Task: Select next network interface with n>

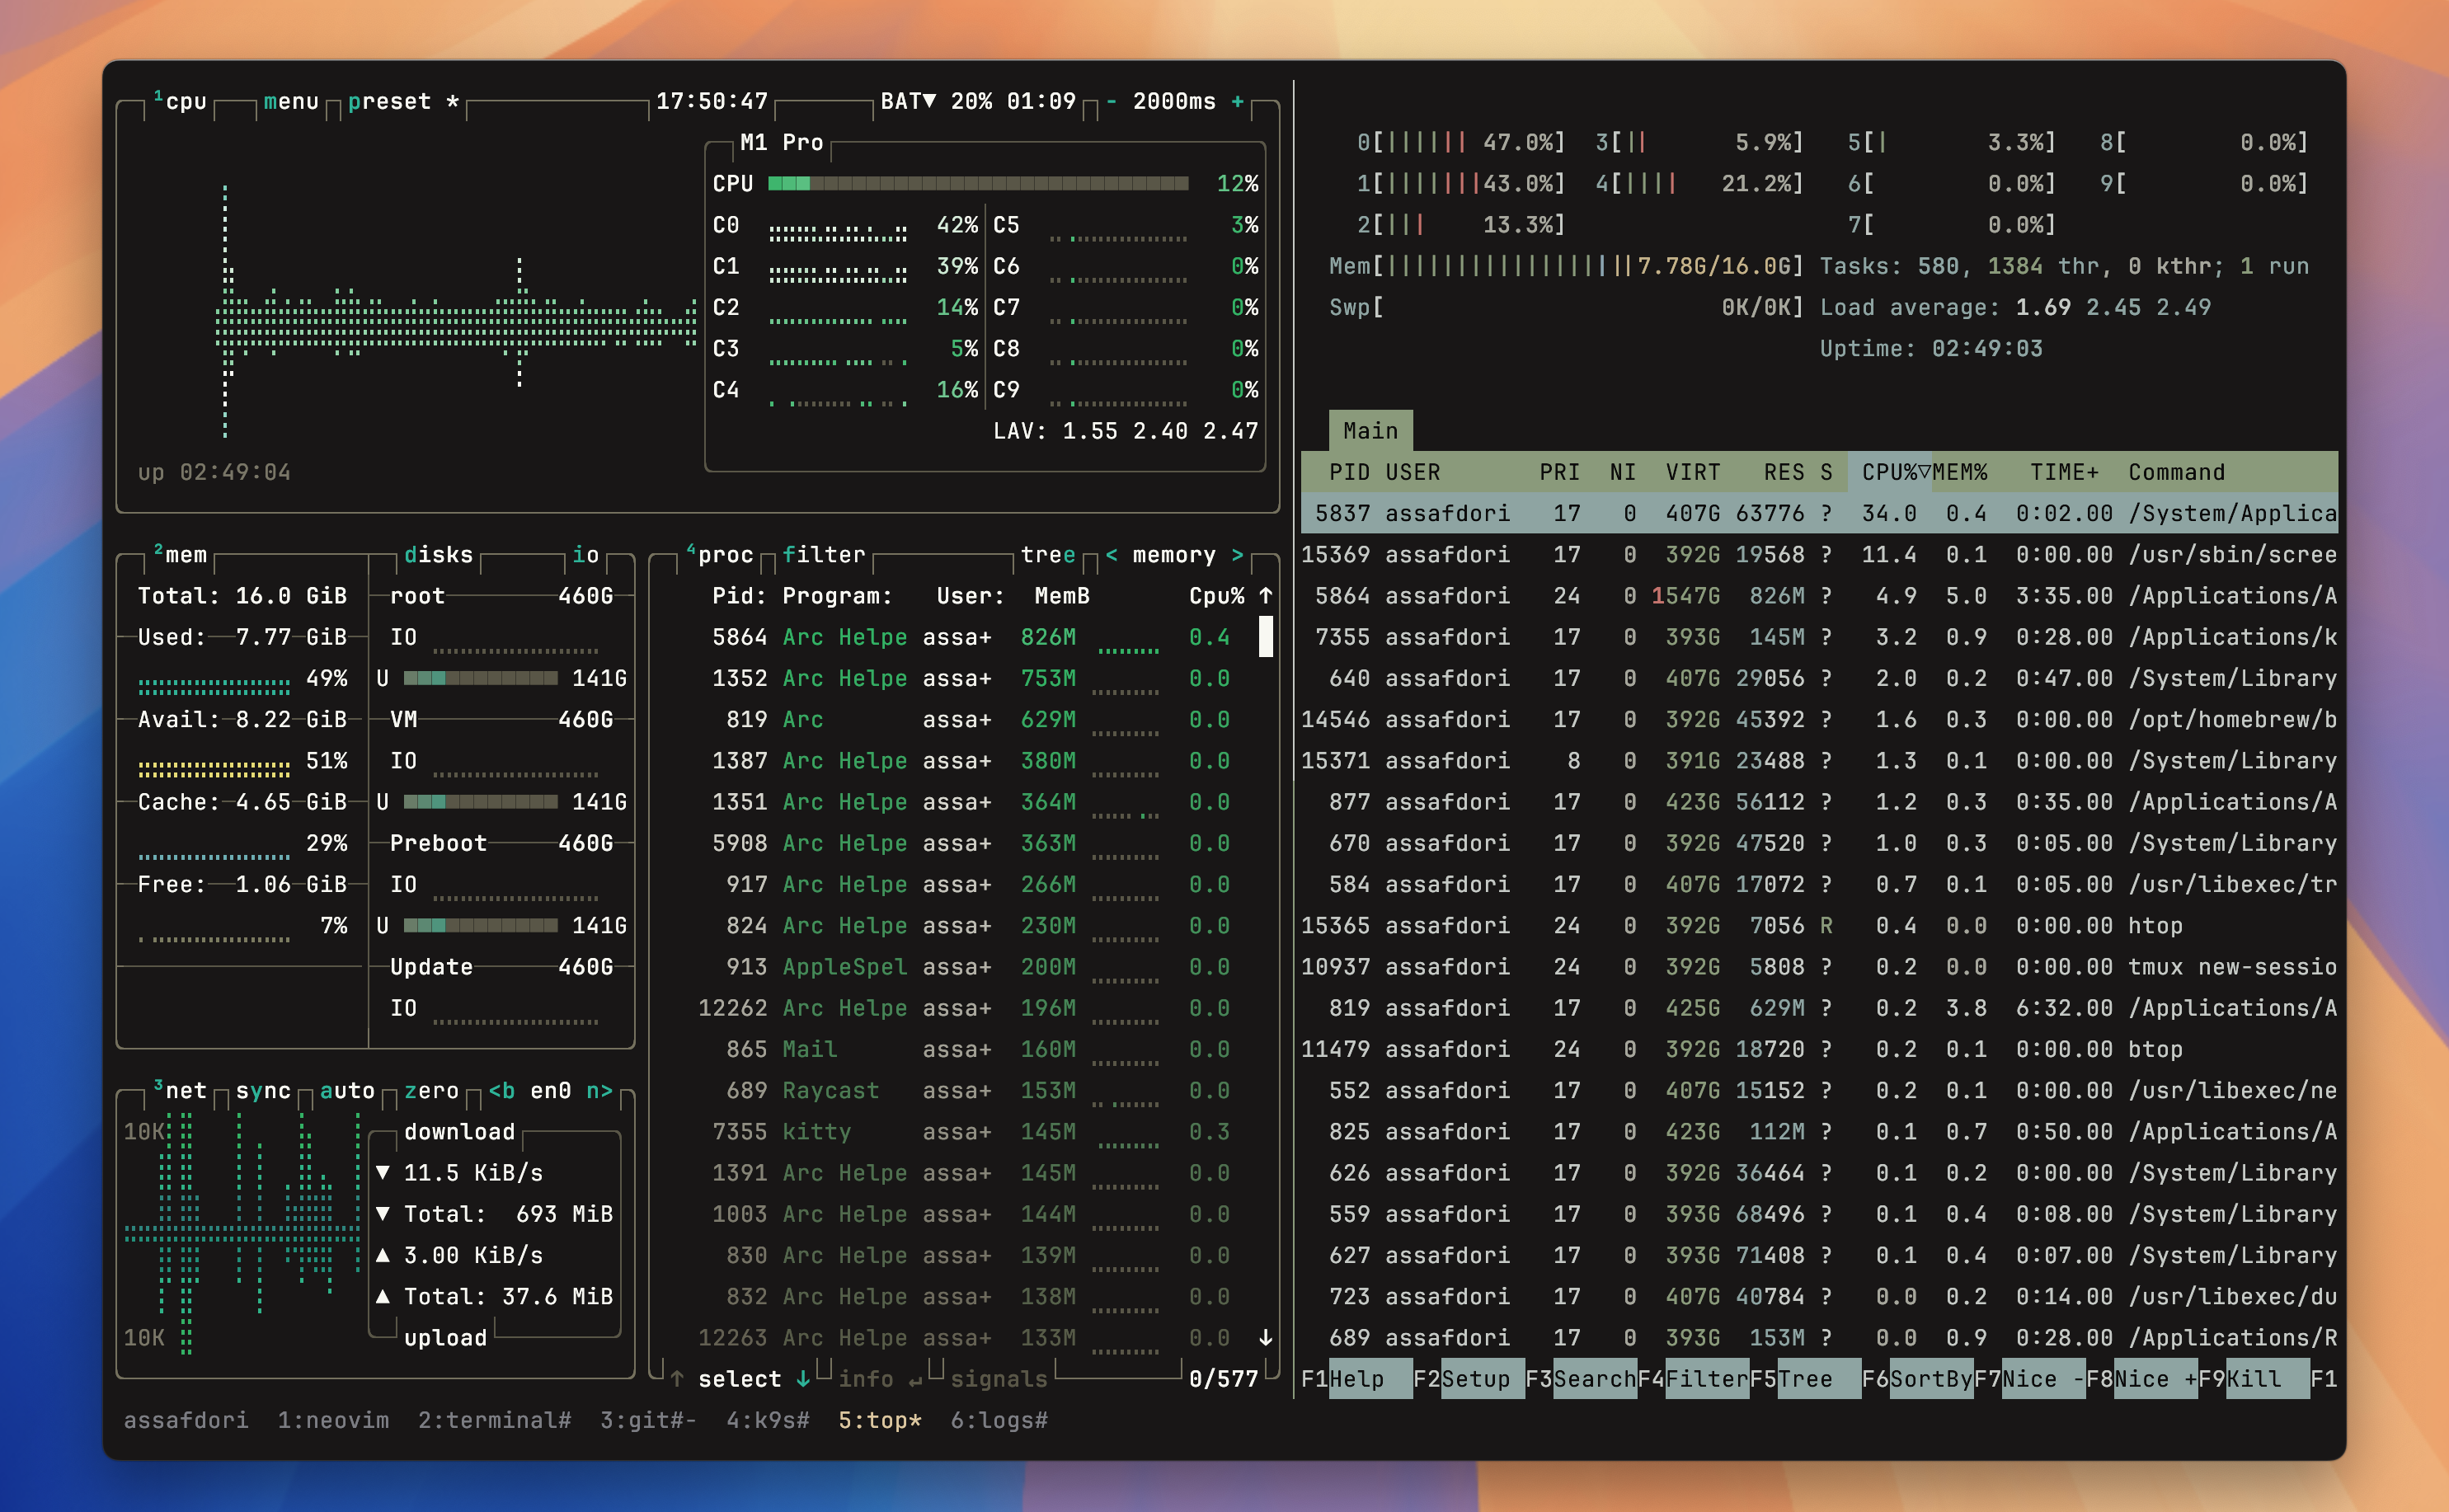Action: tap(600, 1091)
